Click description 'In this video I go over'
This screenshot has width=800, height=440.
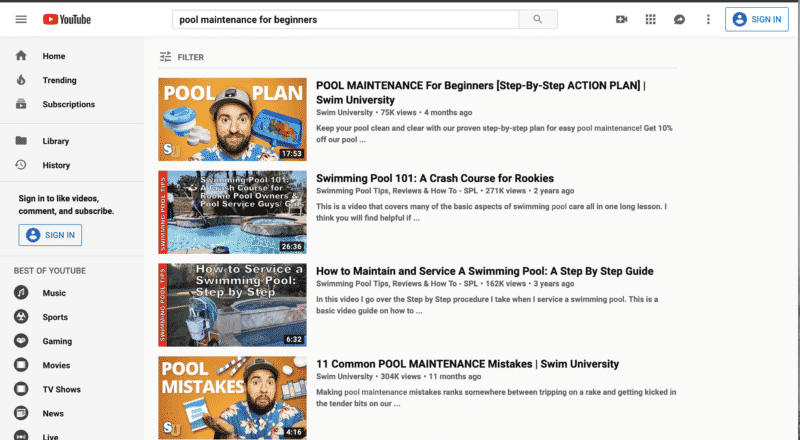[487, 305]
